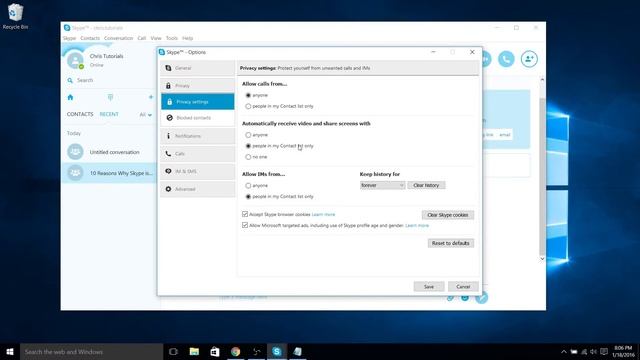Allow calls from anyone
640x360 pixels.
[x=248, y=95]
